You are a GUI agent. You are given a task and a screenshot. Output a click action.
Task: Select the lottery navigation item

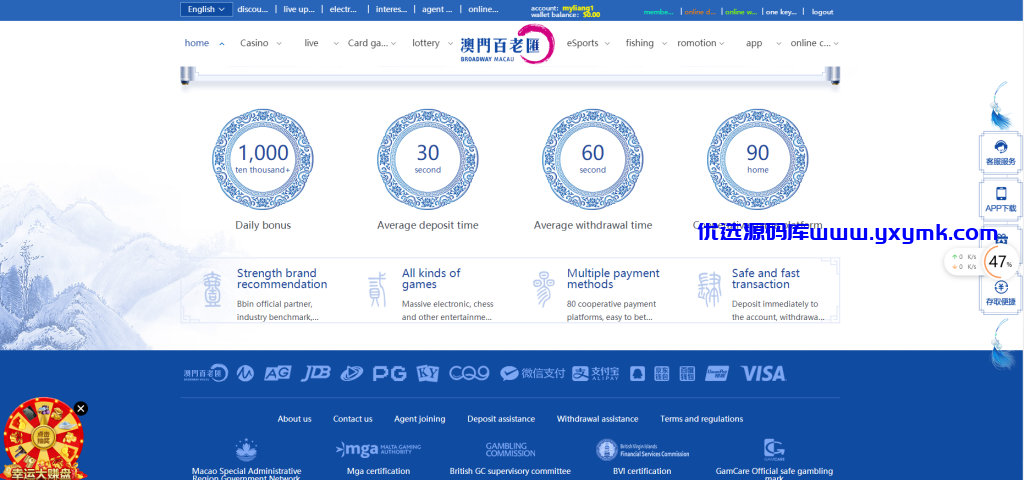tap(426, 43)
